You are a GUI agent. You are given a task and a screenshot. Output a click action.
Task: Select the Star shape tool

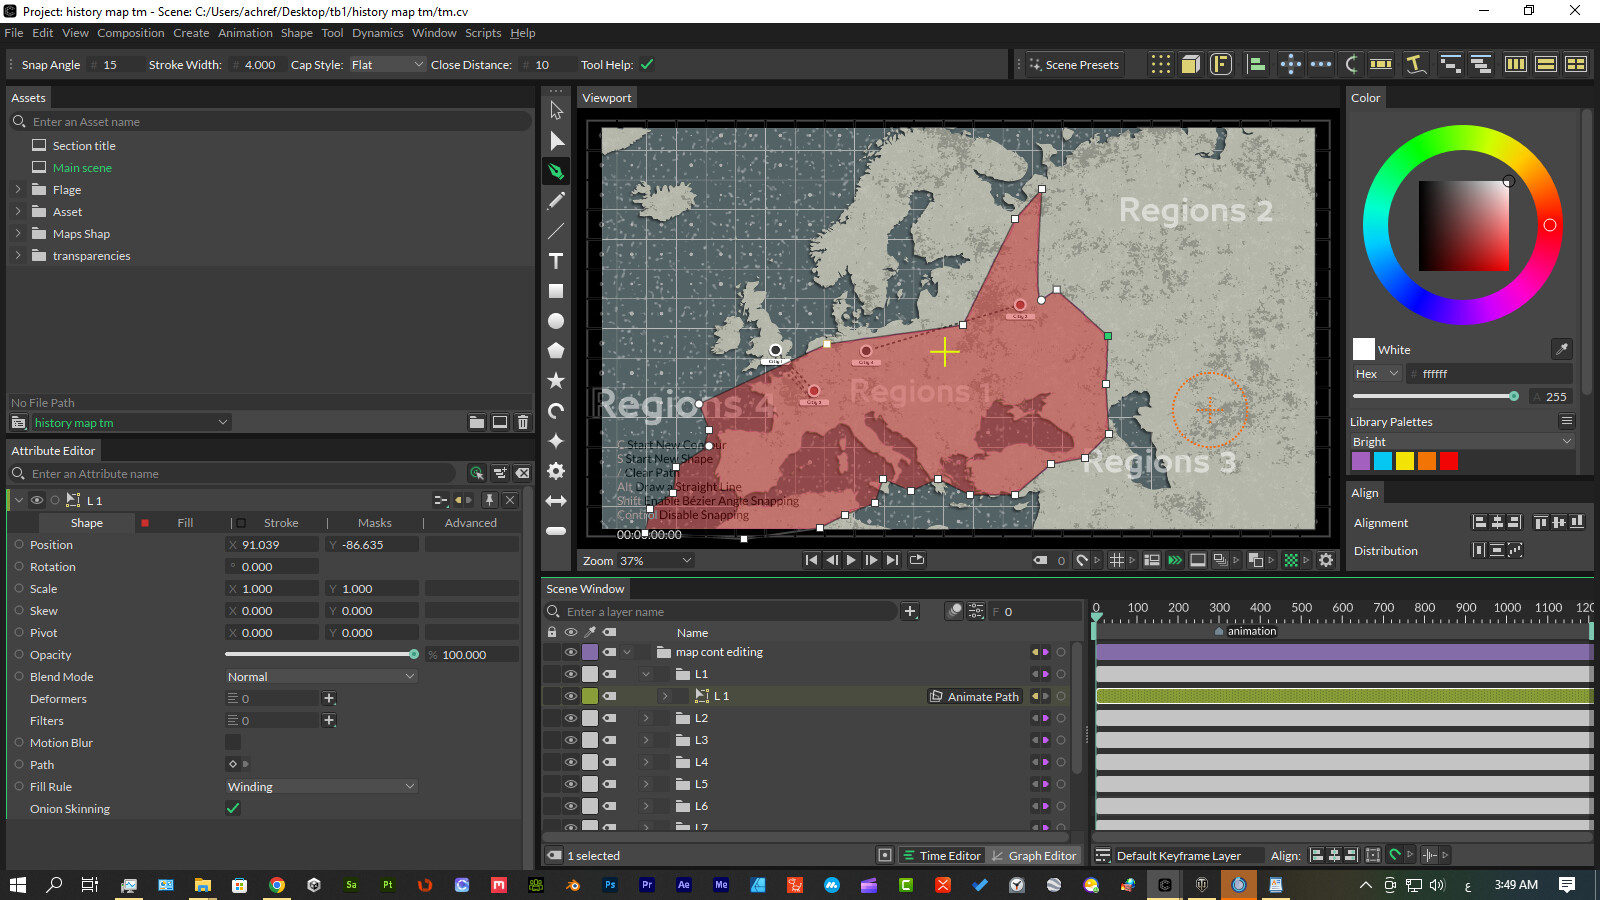point(556,381)
